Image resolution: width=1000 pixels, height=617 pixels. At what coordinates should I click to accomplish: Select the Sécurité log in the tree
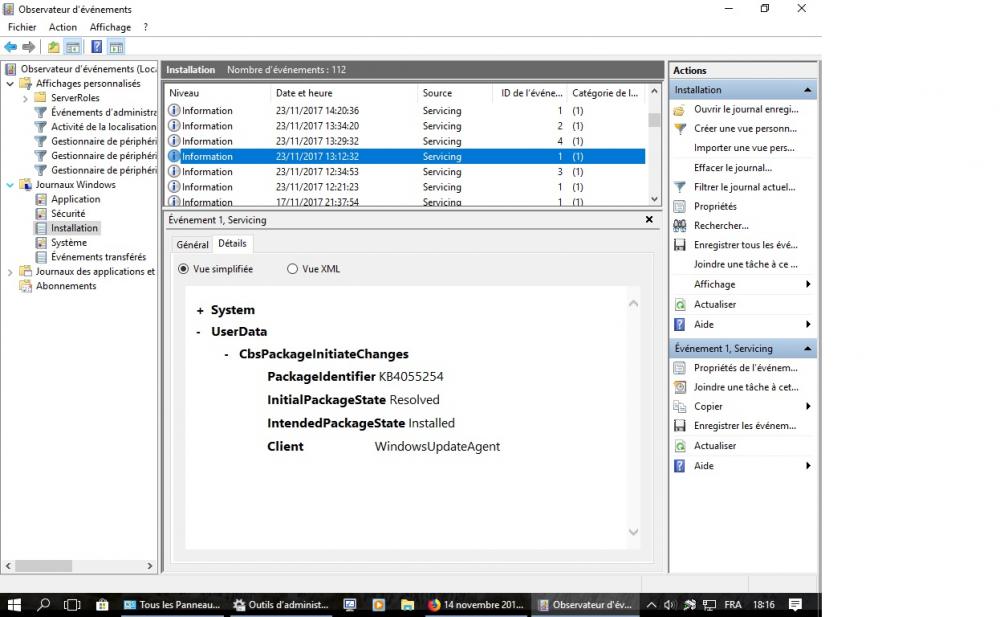[68, 214]
